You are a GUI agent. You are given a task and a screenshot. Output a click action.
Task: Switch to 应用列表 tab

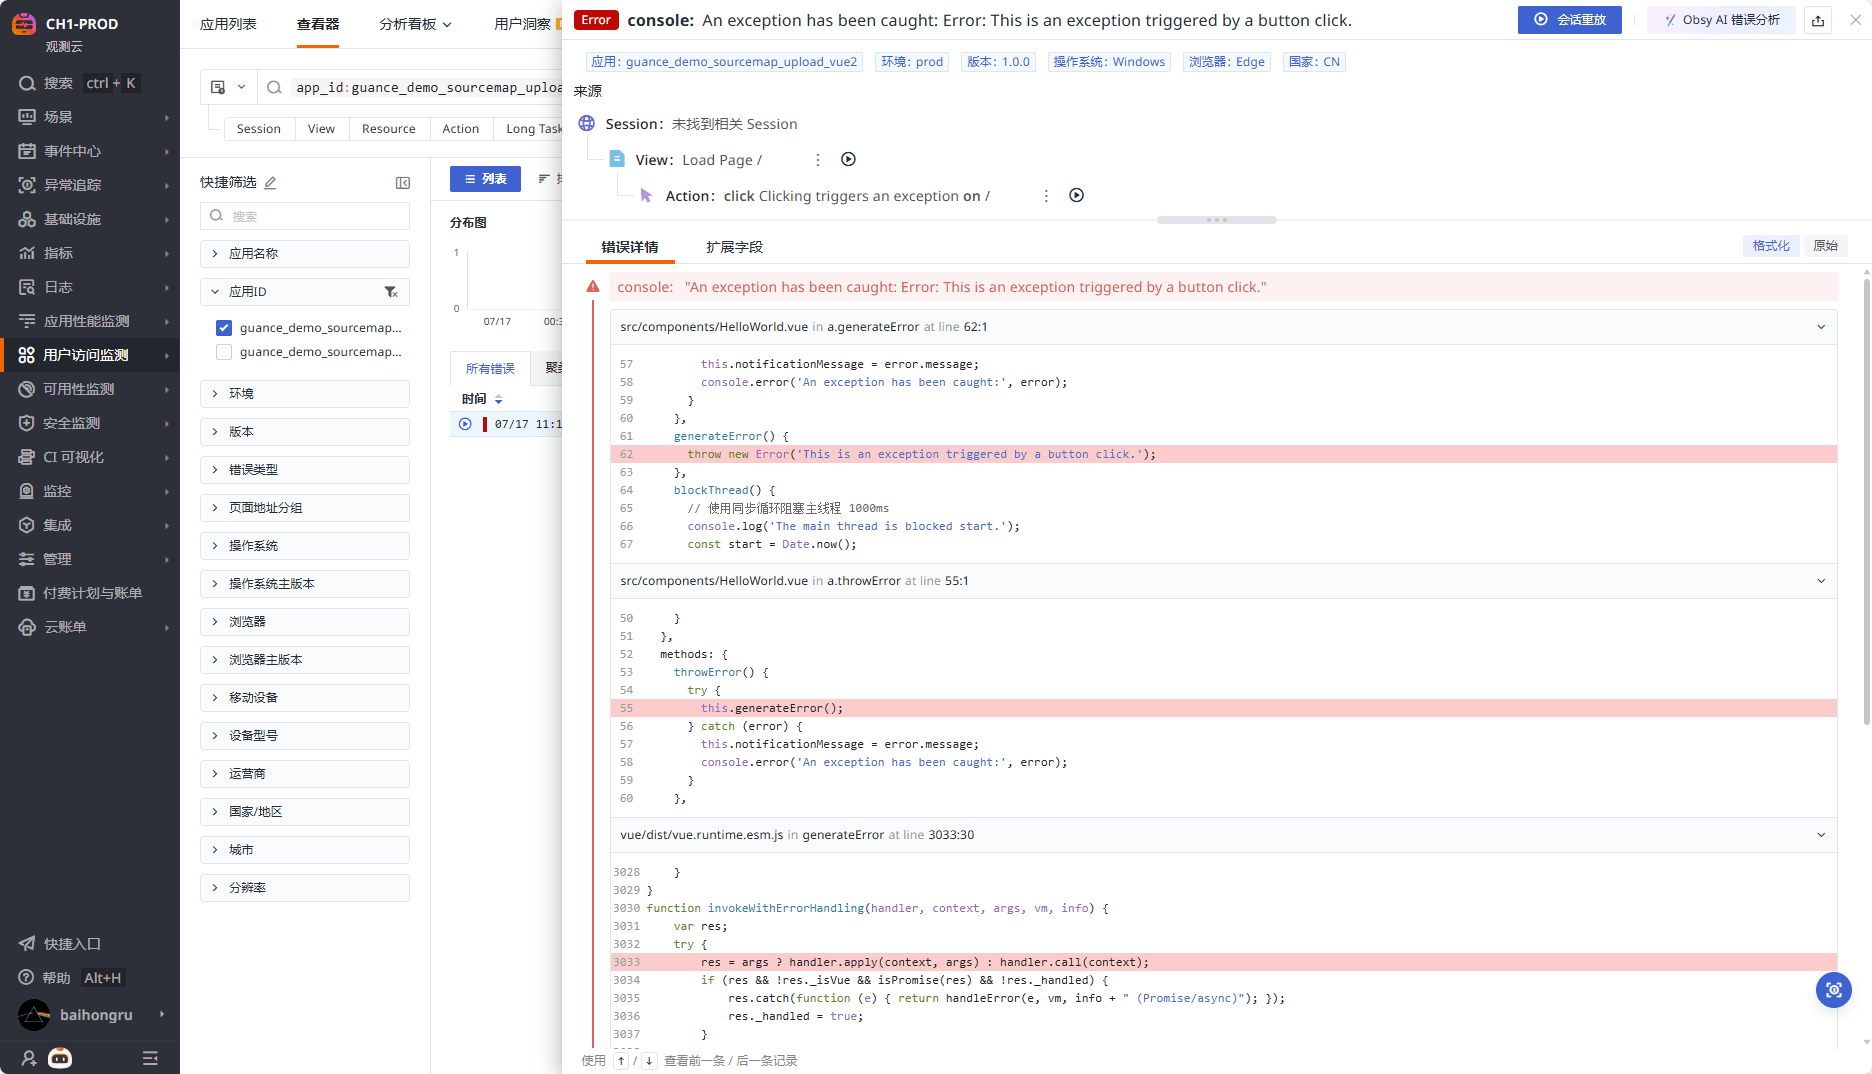coord(228,24)
